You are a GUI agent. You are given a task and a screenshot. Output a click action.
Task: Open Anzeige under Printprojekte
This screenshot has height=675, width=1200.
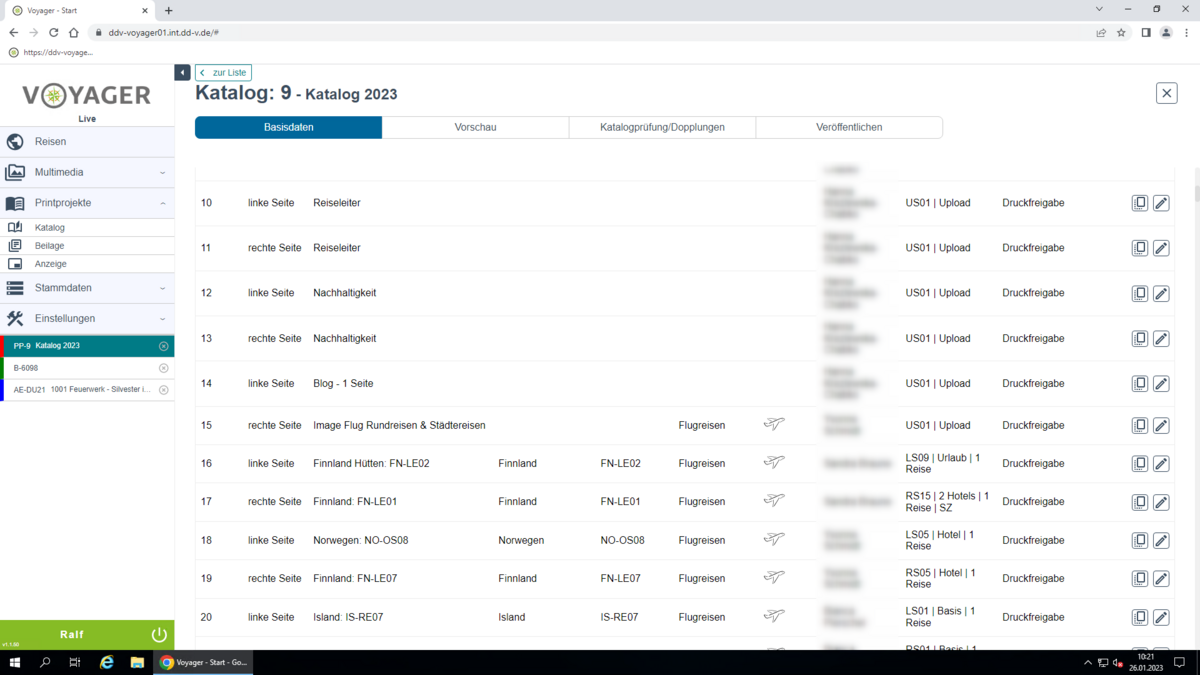pyautogui.click(x=87, y=264)
